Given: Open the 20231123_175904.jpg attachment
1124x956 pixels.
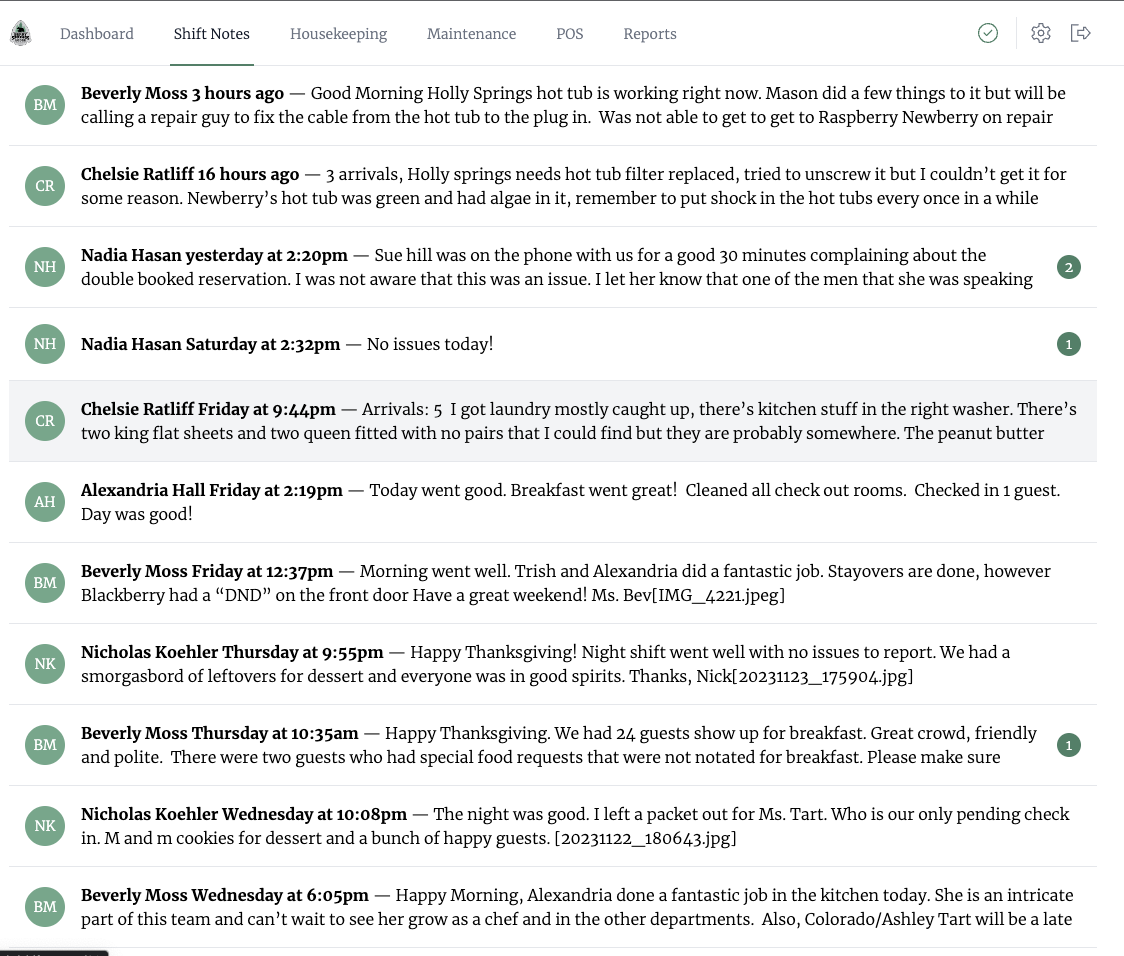Looking at the screenshot, I should [x=822, y=677].
